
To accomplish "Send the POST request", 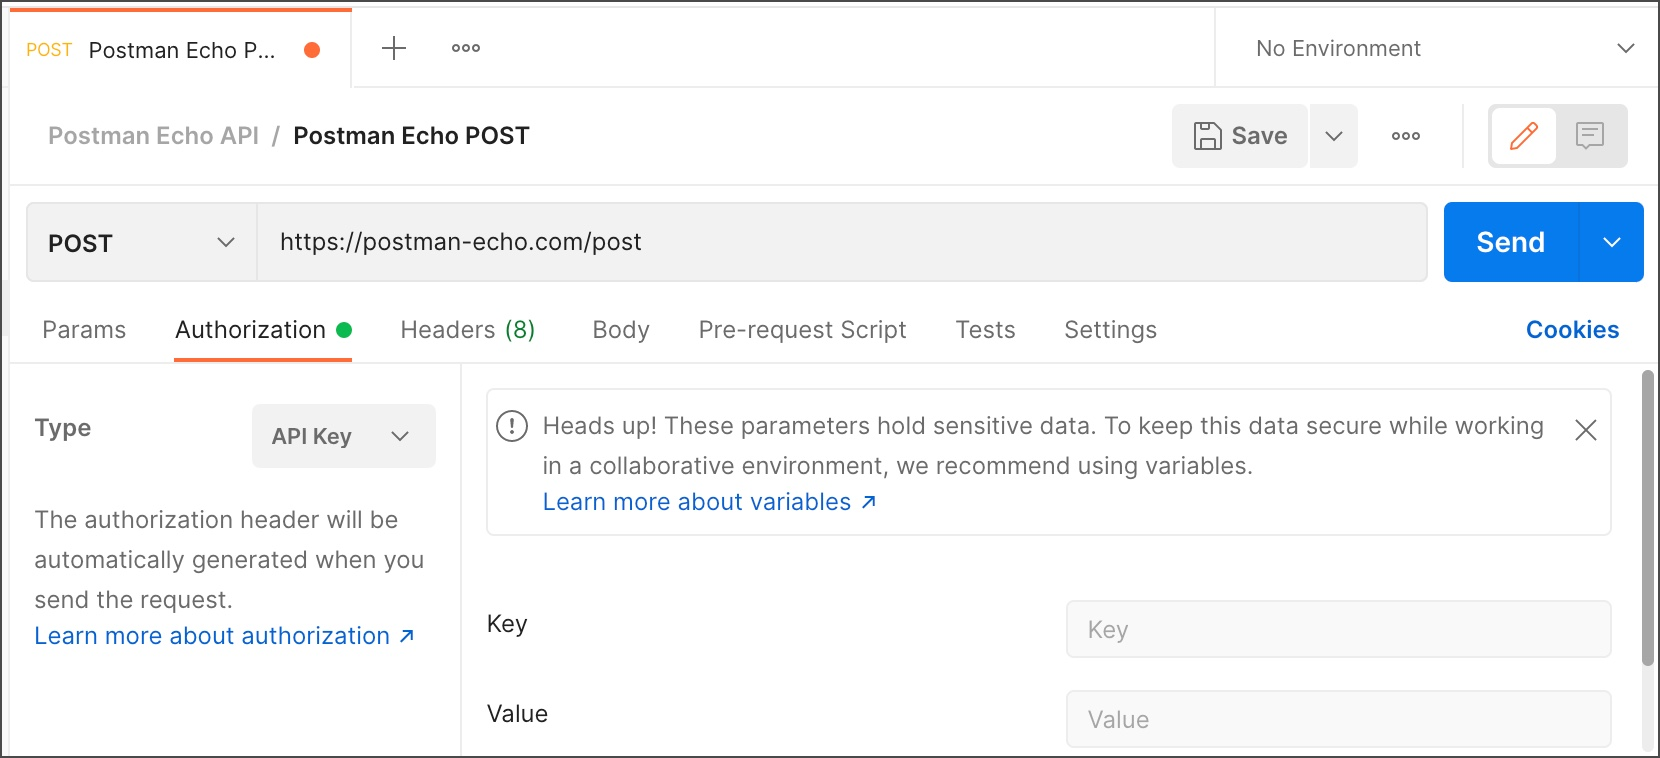I will (x=1511, y=242).
